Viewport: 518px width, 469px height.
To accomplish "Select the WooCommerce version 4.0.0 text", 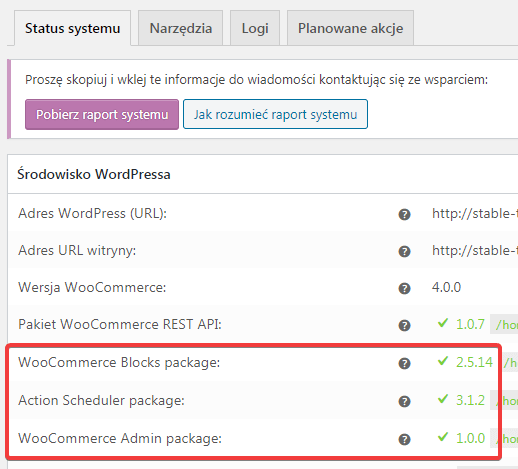I will pyautogui.click(x=446, y=287).
